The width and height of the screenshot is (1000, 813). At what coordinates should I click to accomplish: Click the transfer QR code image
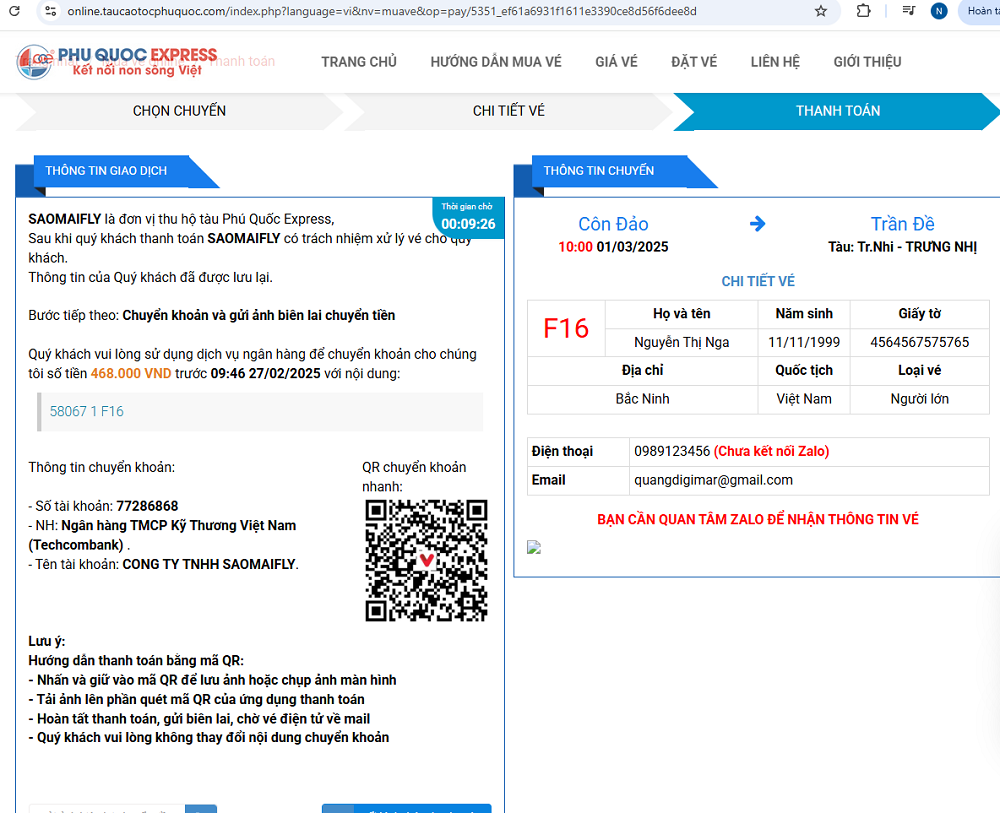coord(426,560)
